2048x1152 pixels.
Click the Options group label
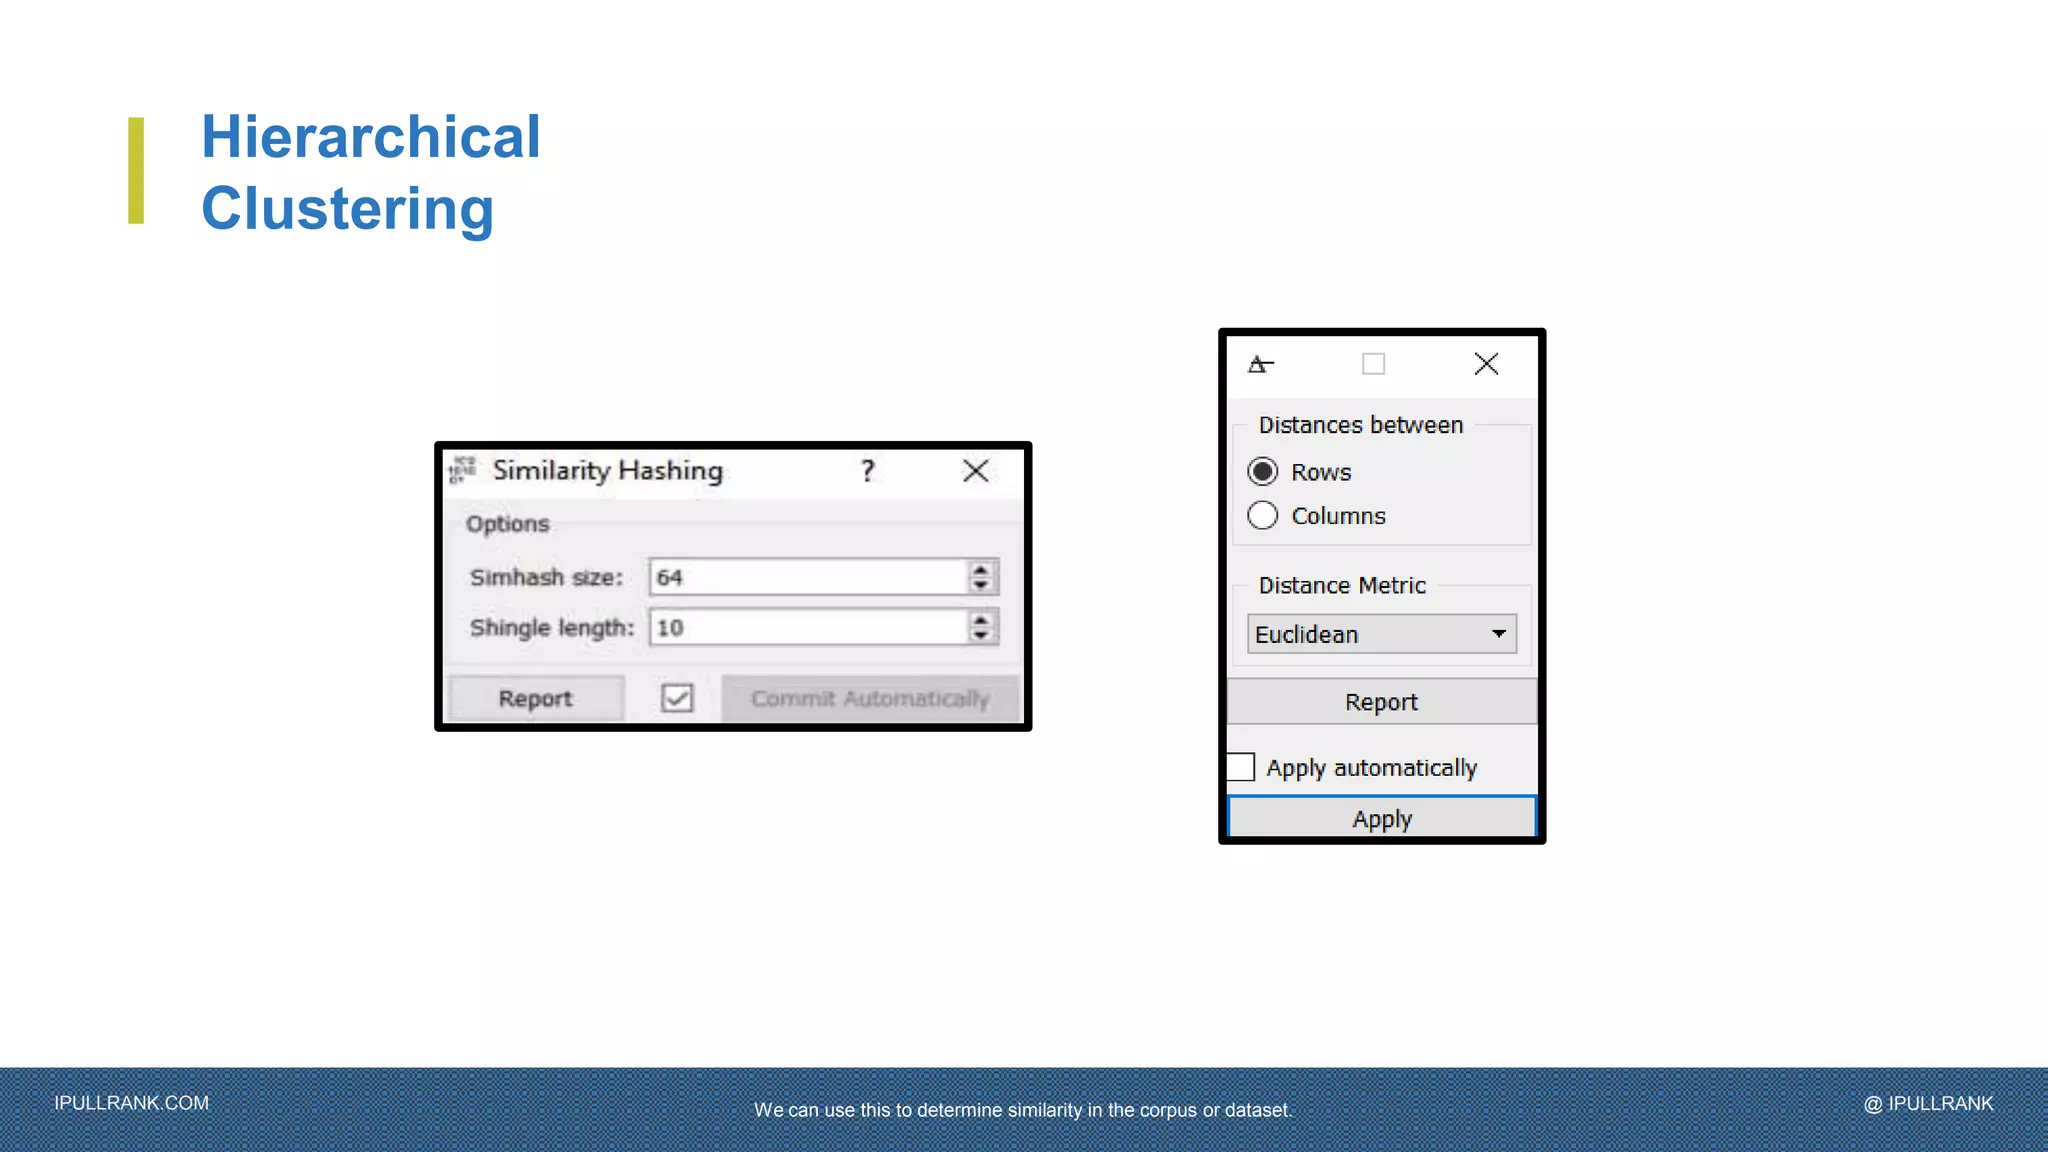click(x=508, y=524)
